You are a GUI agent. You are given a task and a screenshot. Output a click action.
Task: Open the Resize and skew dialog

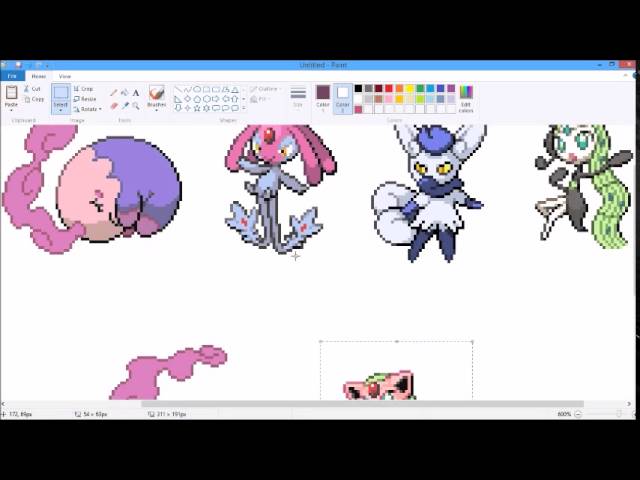pos(85,99)
